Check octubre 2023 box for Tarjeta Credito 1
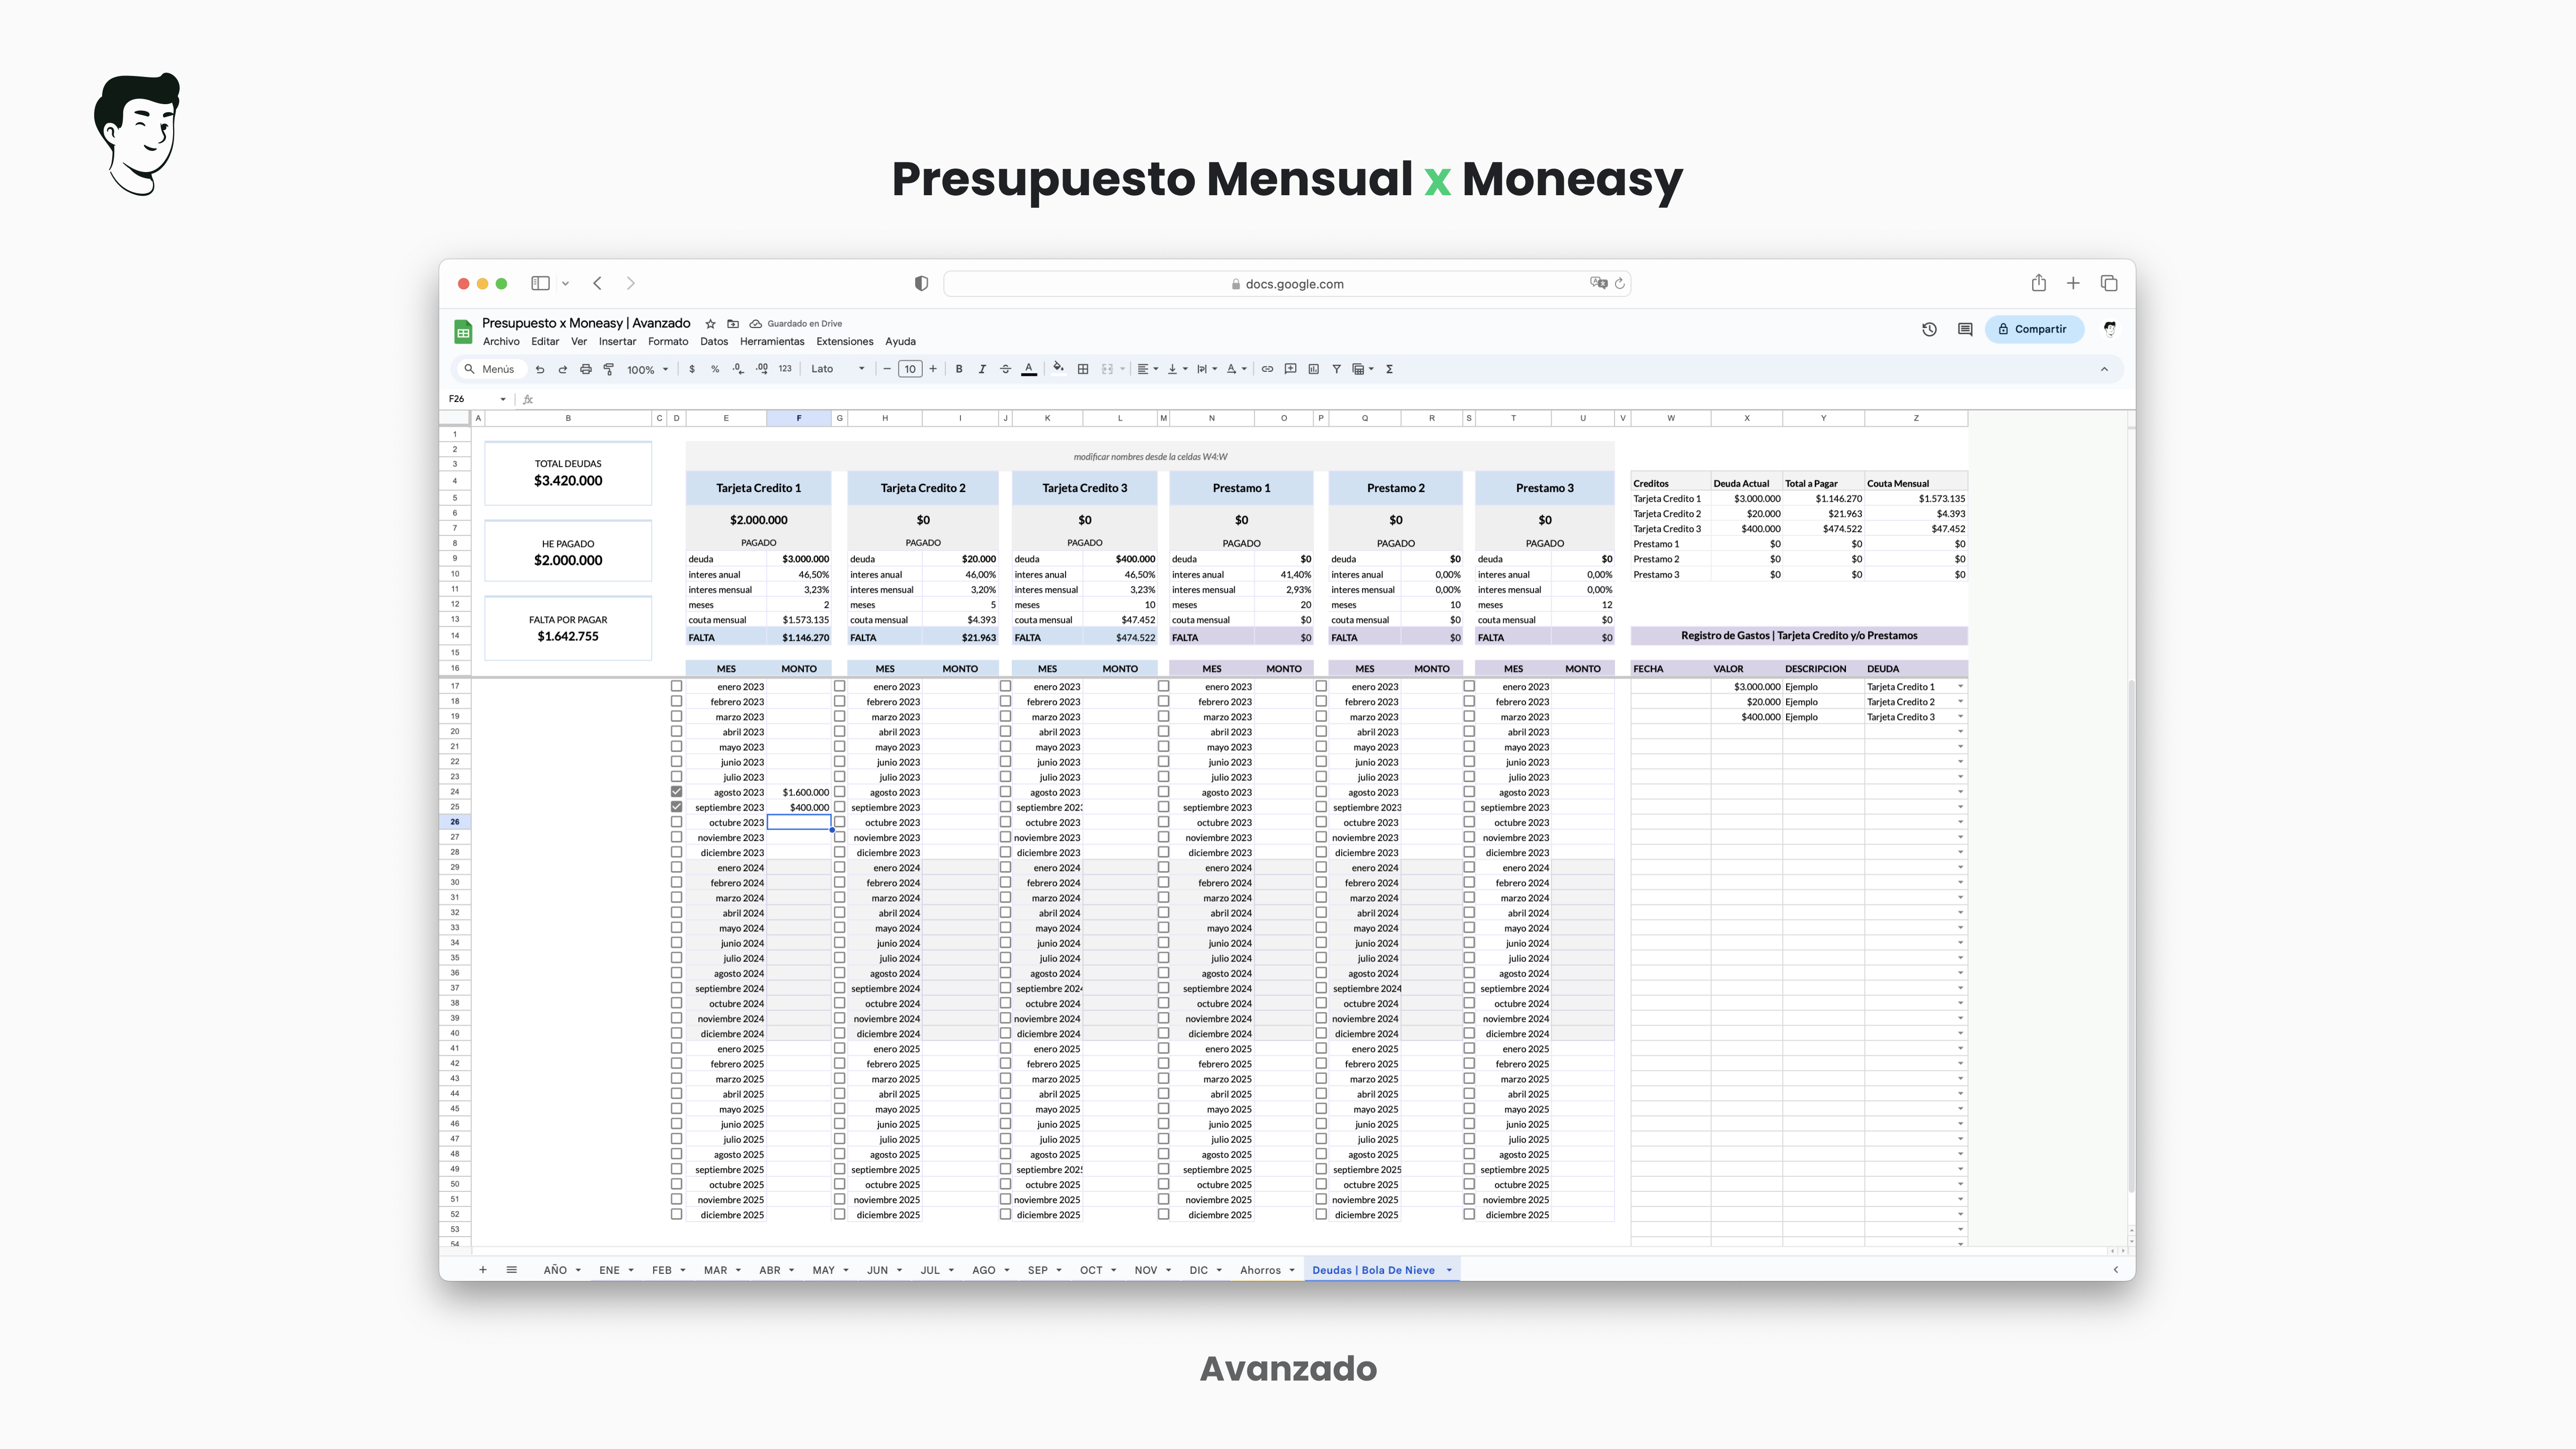This screenshot has width=2576, height=1449. 676,822
